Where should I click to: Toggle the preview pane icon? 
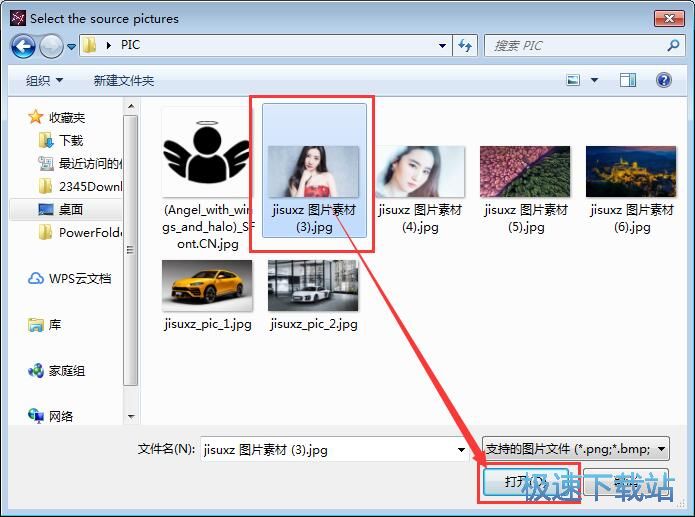(x=628, y=80)
